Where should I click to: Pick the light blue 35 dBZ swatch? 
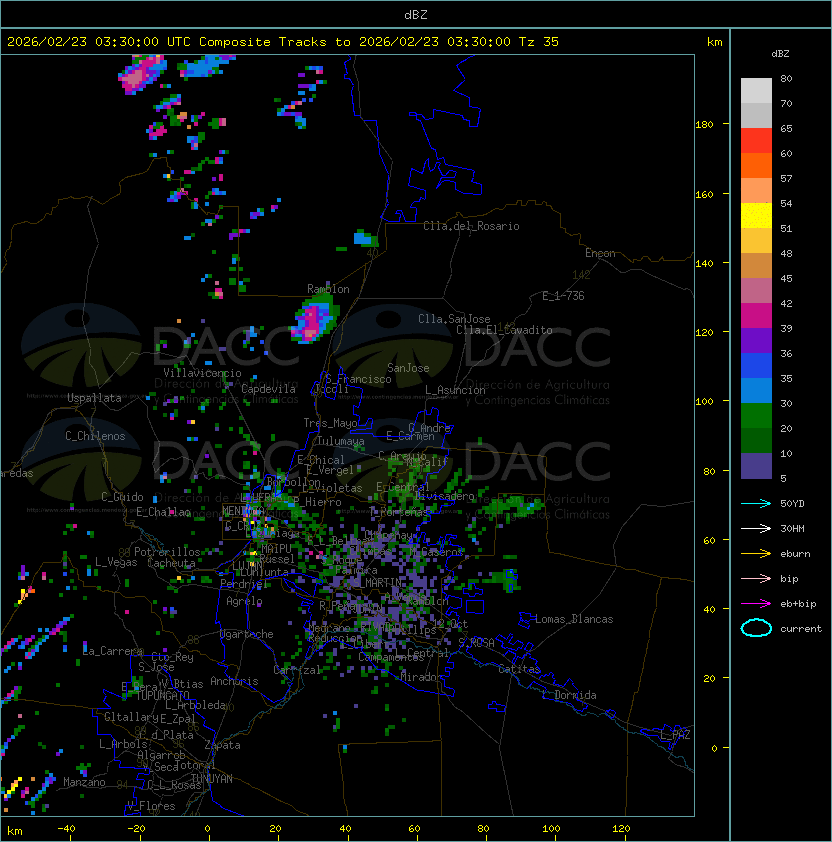tap(756, 390)
